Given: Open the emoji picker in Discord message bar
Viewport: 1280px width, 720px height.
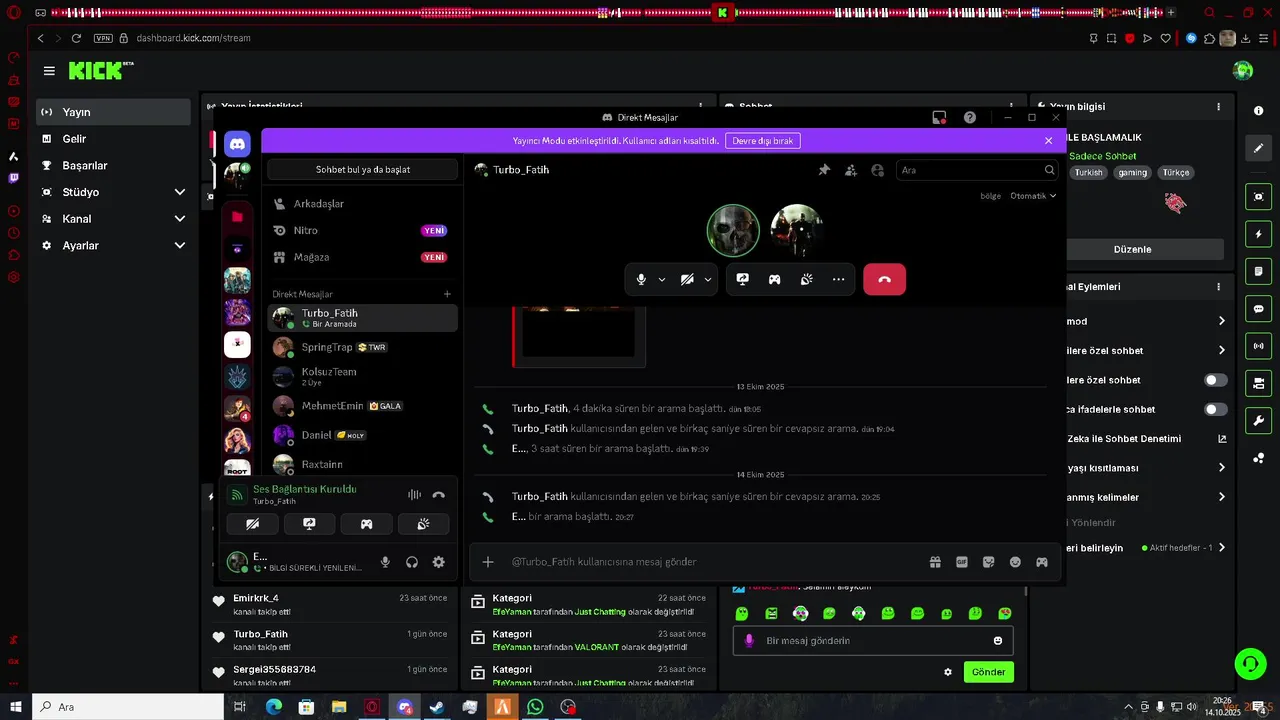Looking at the screenshot, I should [1015, 562].
